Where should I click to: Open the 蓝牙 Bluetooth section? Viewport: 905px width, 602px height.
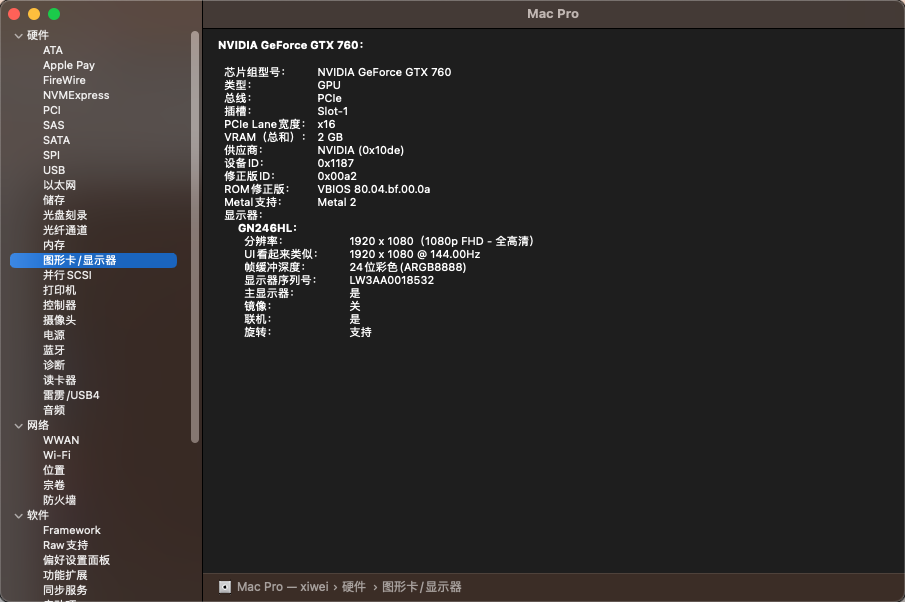tap(54, 350)
